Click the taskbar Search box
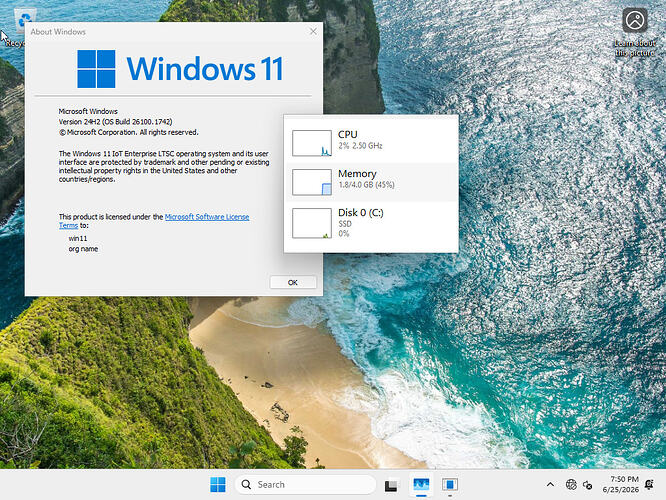This screenshot has height=500, width=666. point(305,484)
